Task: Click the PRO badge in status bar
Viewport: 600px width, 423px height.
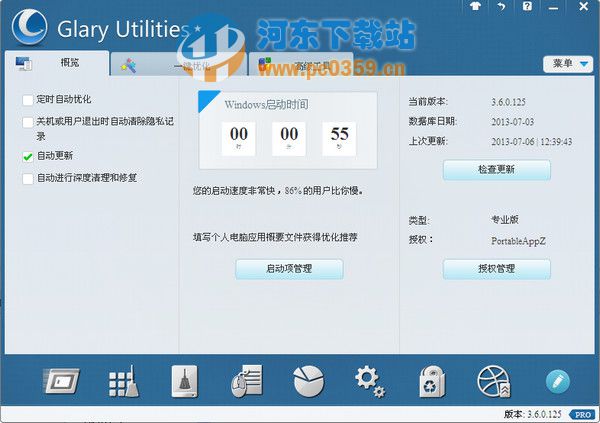Action: [582, 415]
